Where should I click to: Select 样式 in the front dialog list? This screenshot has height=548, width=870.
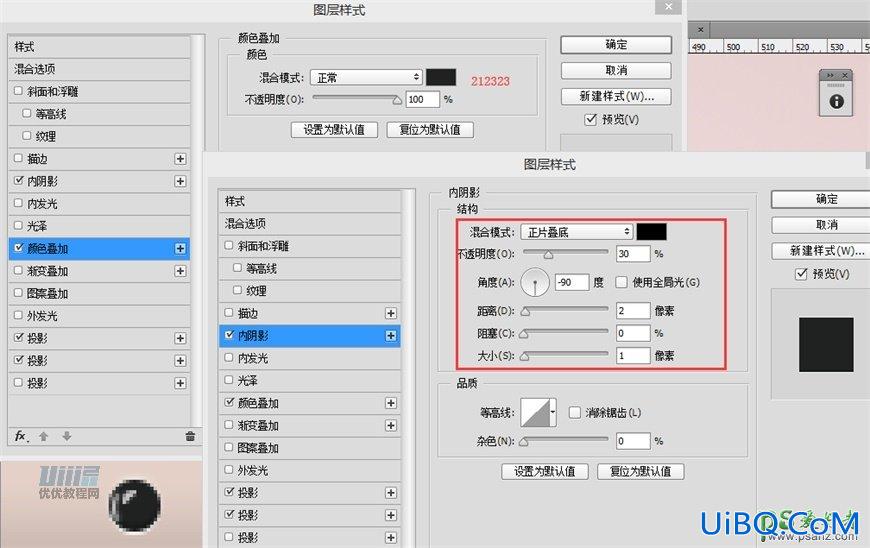(310, 201)
